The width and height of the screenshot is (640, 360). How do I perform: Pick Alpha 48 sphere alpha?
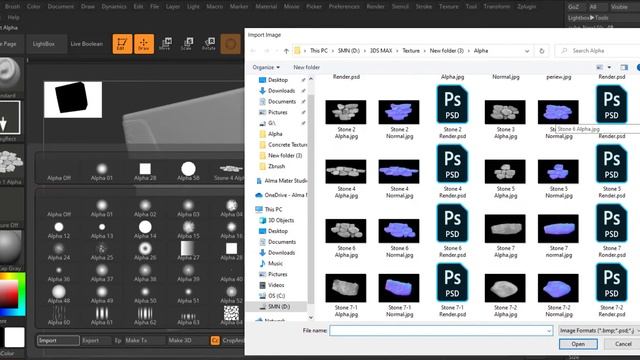click(x=59, y=294)
